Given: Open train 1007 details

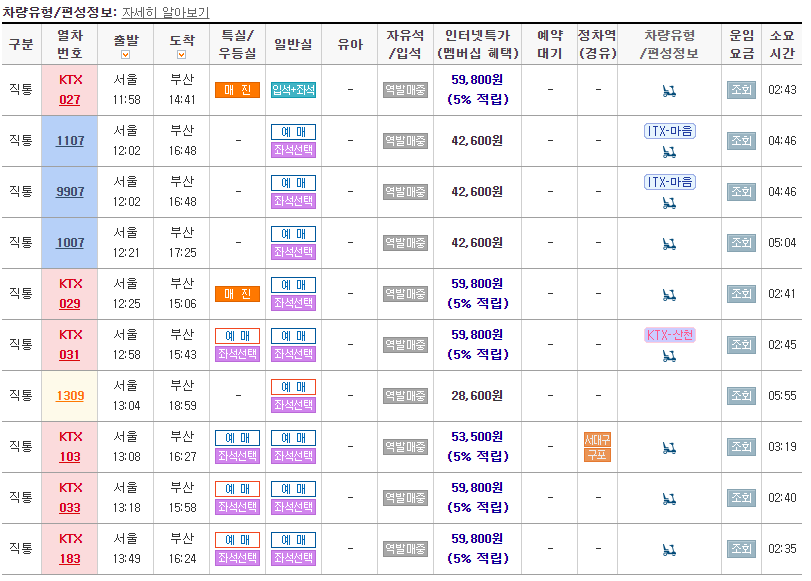Looking at the screenshot, I should (70, 243).
